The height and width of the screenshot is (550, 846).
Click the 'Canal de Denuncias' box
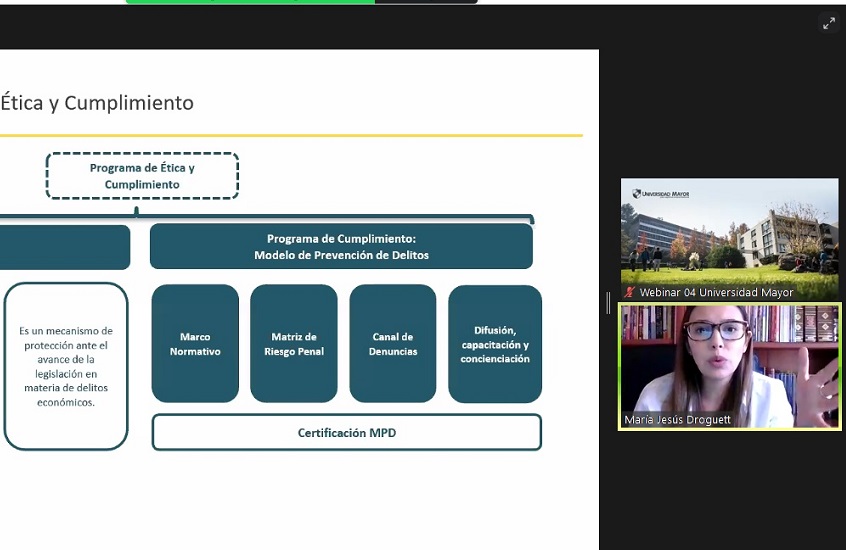(x=393, y=343)
